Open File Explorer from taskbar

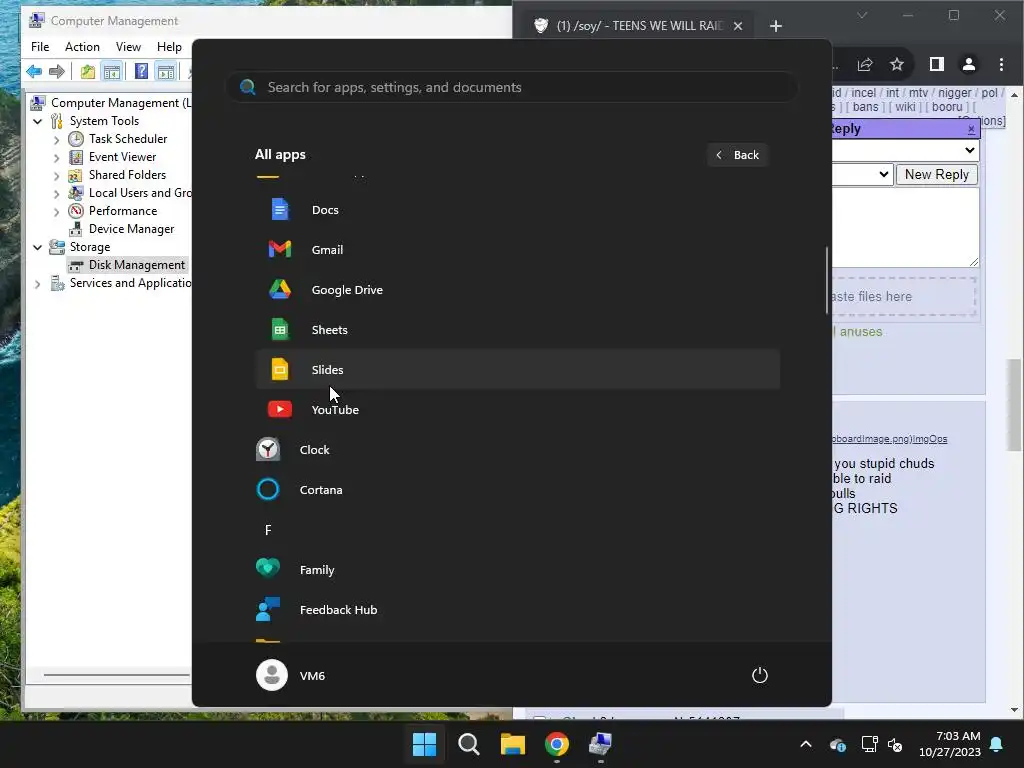click(x=513, y=744)
